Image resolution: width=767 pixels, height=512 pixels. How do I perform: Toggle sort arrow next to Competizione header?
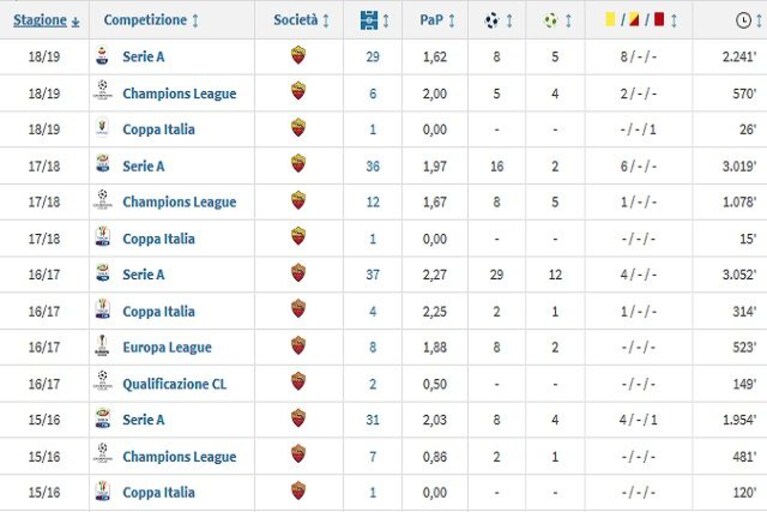(x=195, y=21)
